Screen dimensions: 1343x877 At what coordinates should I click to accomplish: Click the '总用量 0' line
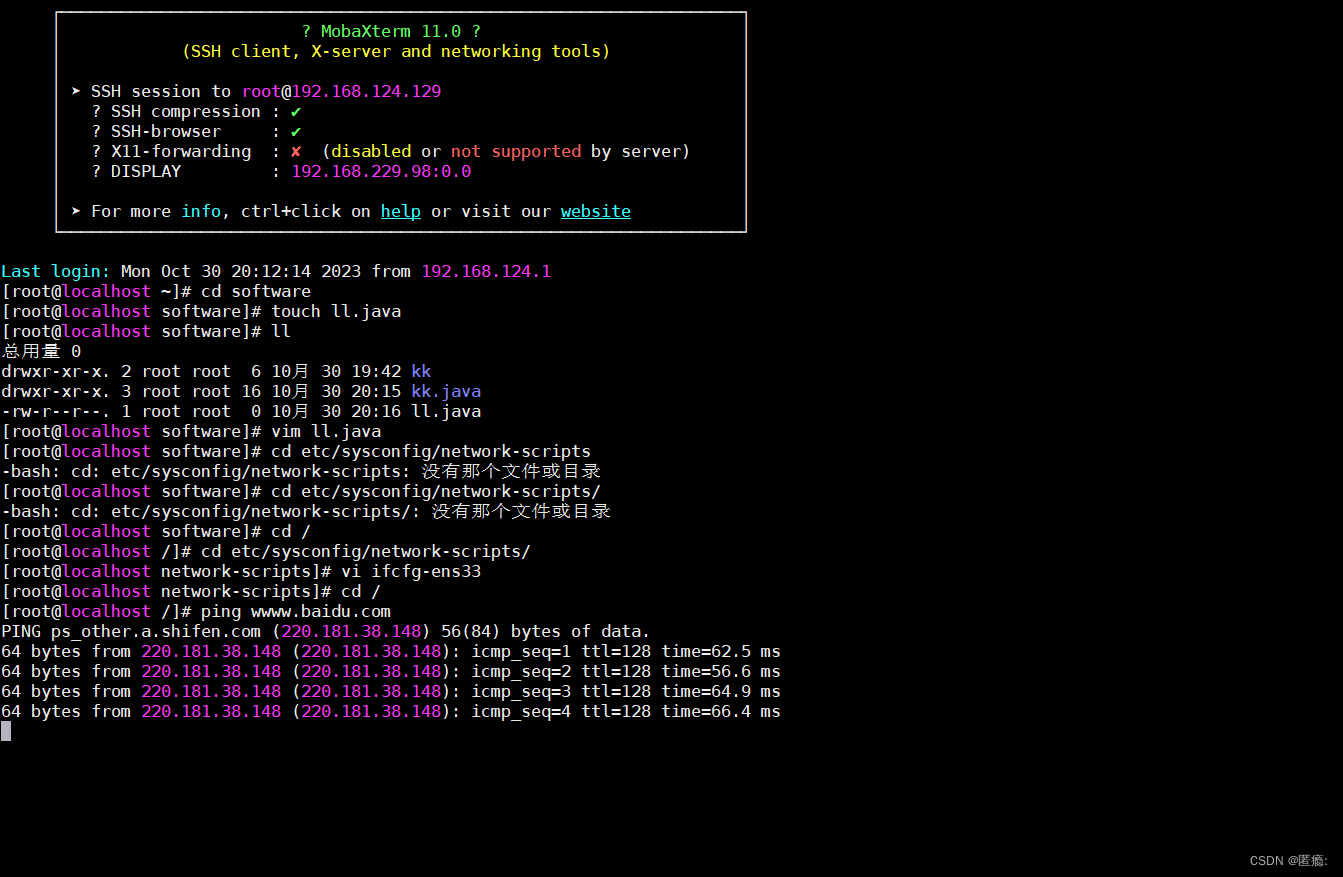coord(41,351)
